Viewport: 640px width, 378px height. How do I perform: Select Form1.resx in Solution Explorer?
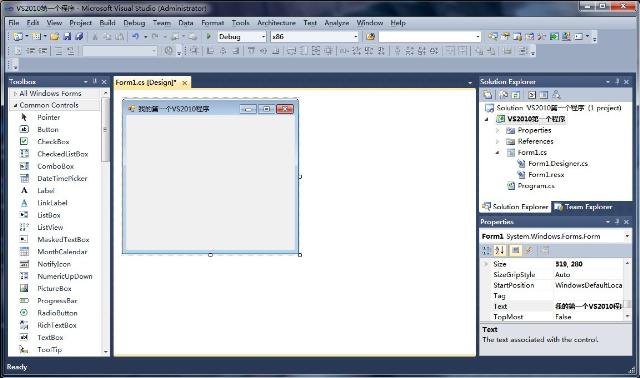coord(546,175)
